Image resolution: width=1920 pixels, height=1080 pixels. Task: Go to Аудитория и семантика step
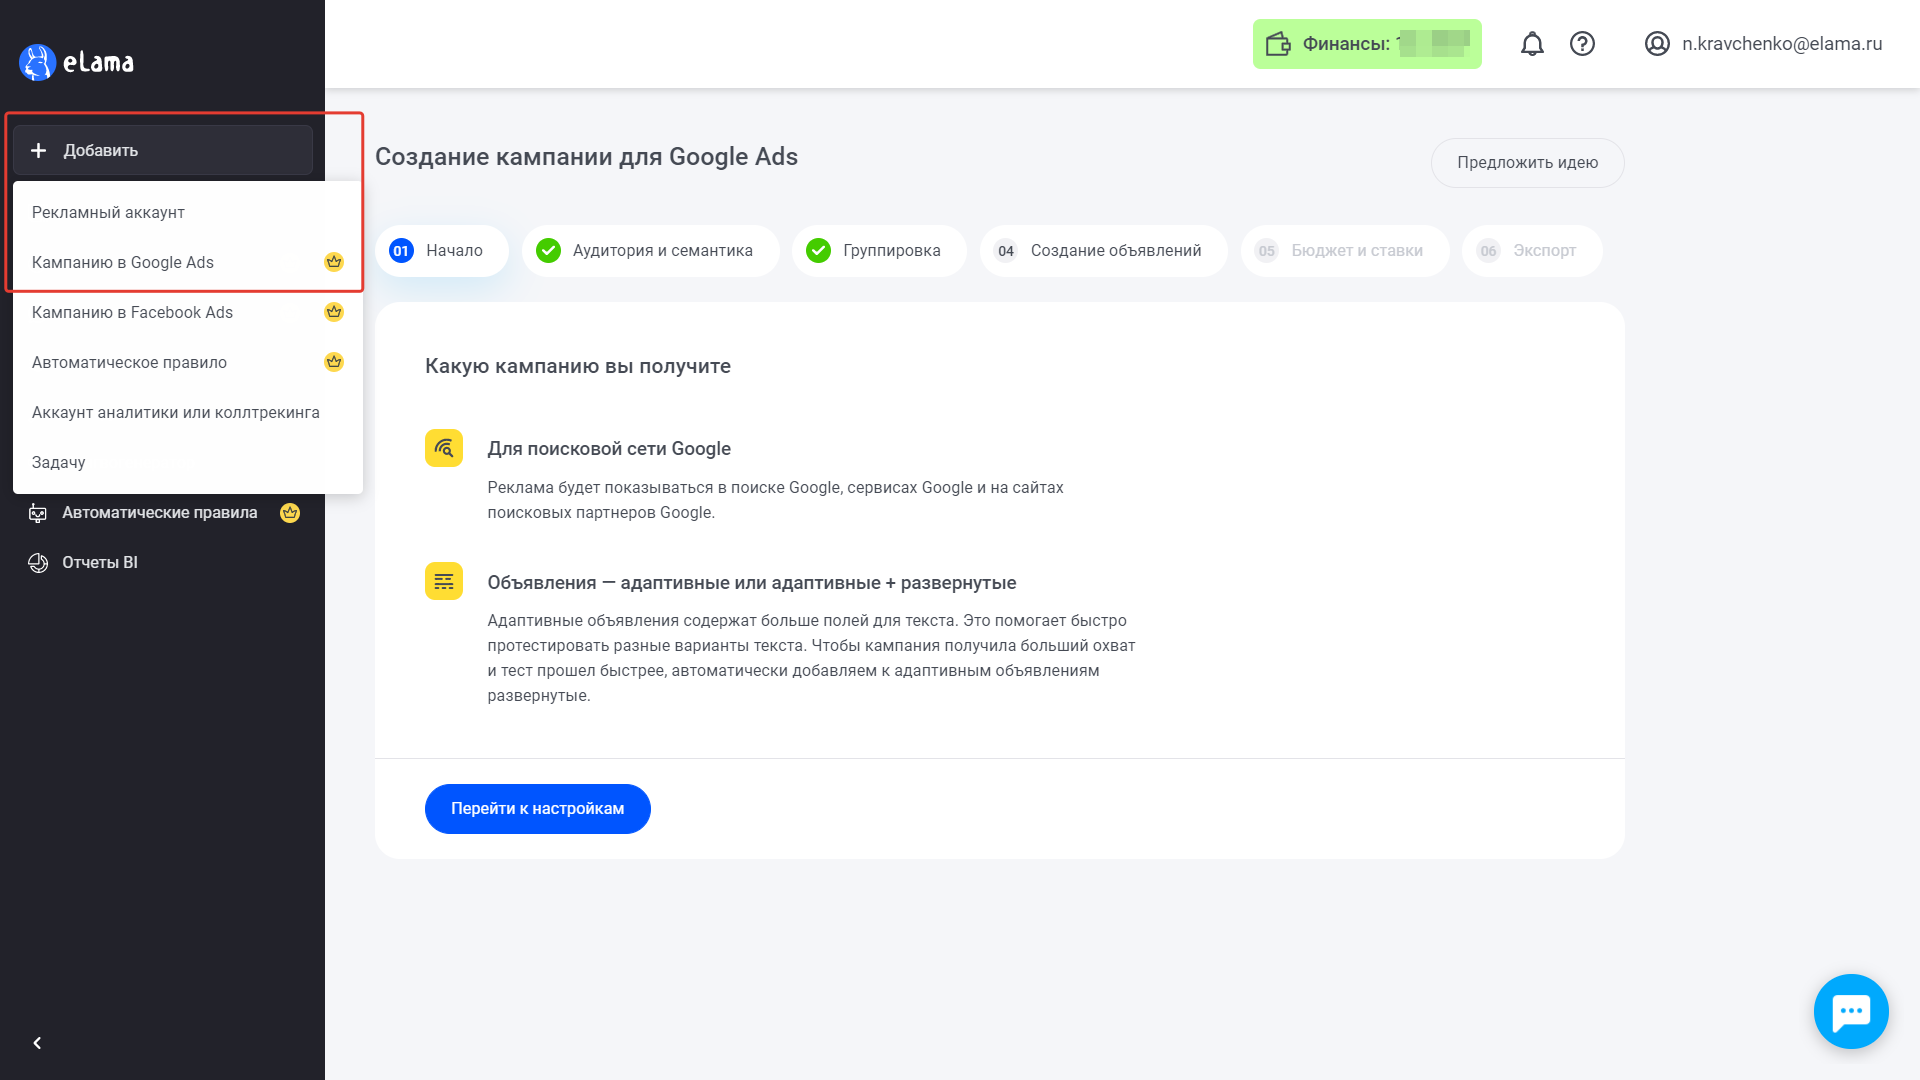(650, 251)
